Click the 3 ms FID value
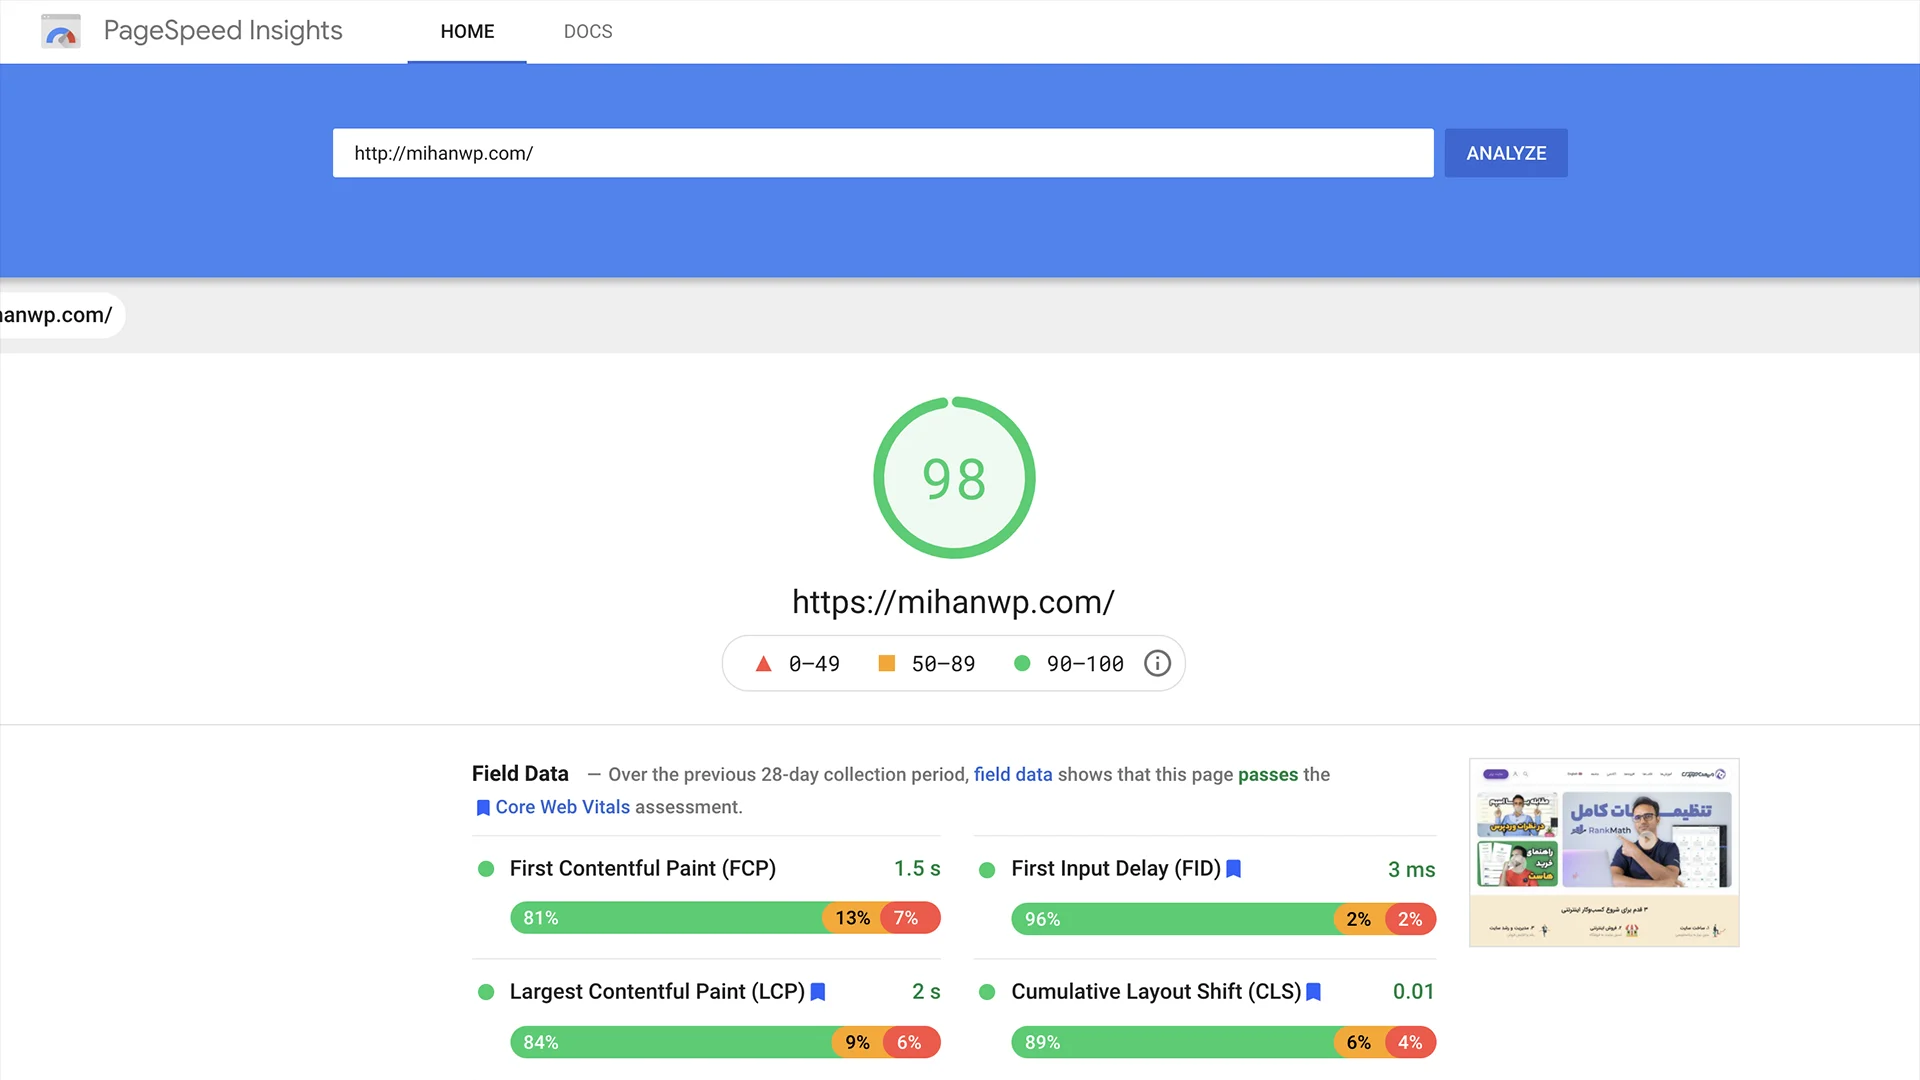 [1411, 870]
